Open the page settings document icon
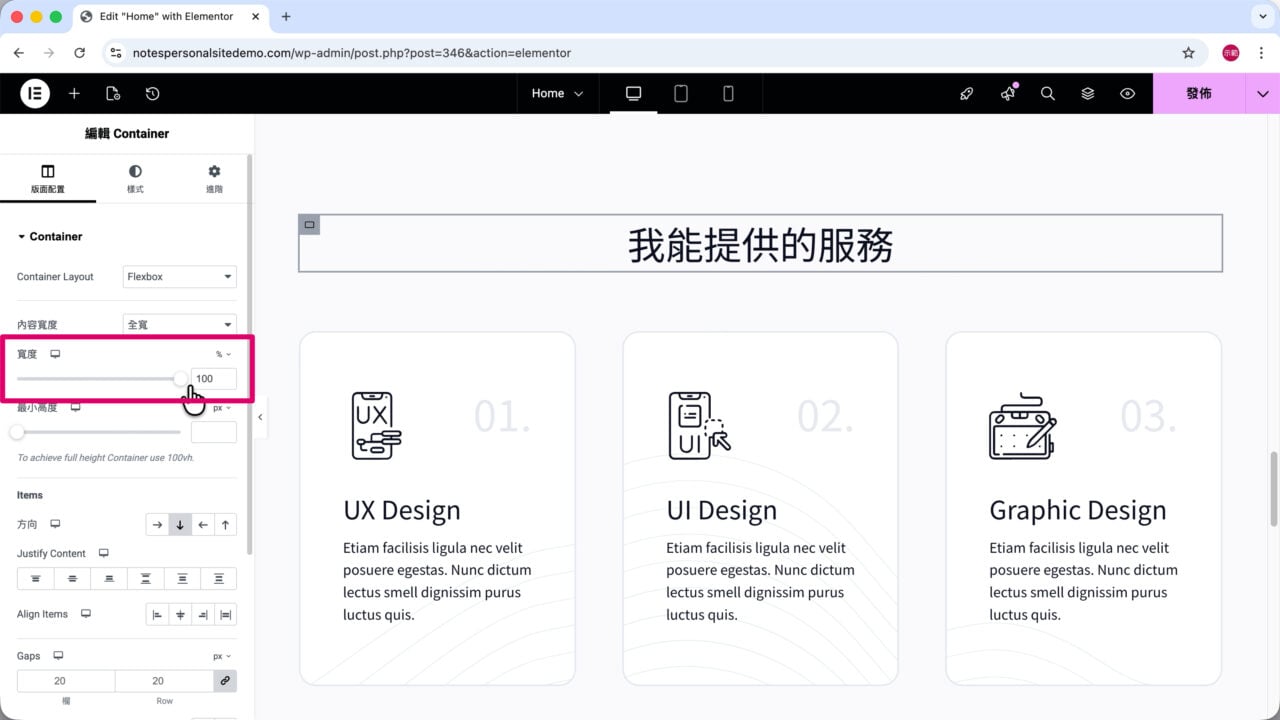This screenshot has width=1280, height=720. tap(113, 93)
